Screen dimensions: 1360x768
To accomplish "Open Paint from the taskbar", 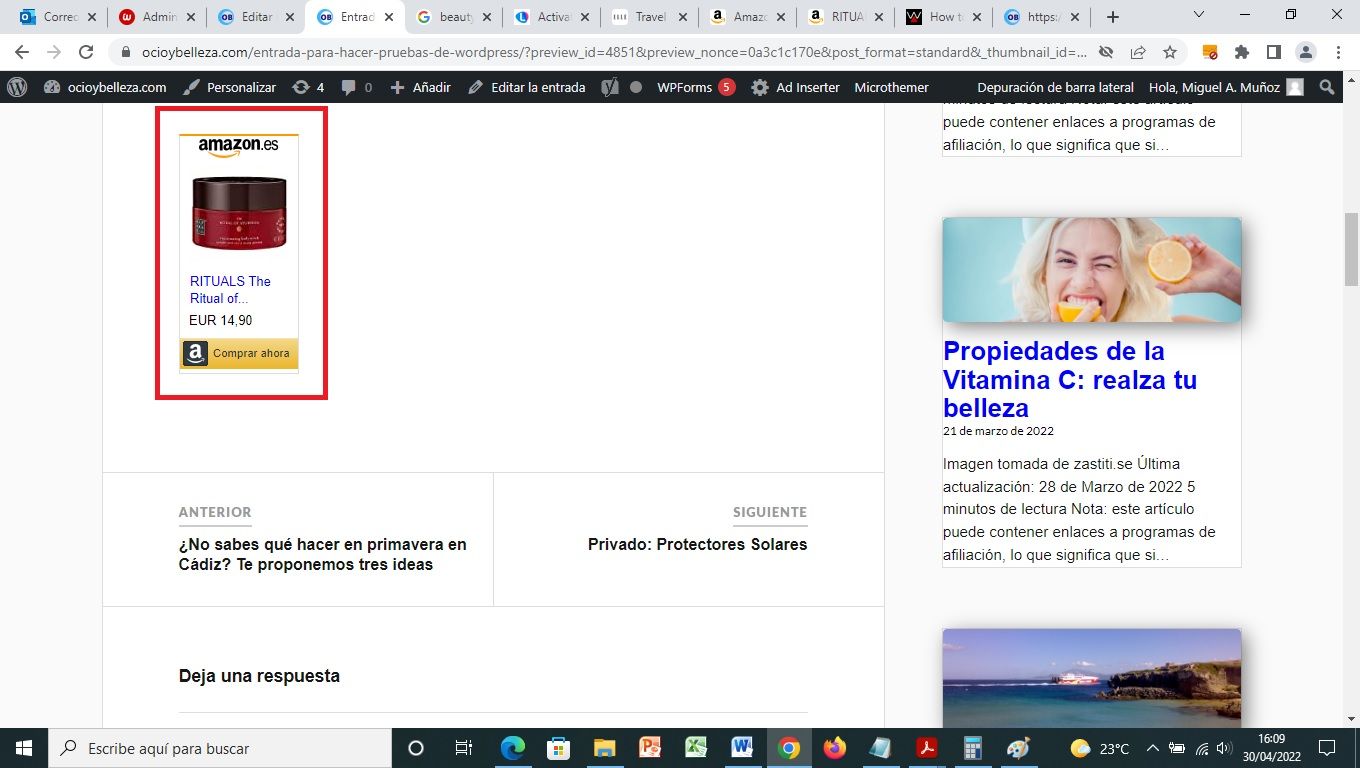I will tap(1017, 748).
